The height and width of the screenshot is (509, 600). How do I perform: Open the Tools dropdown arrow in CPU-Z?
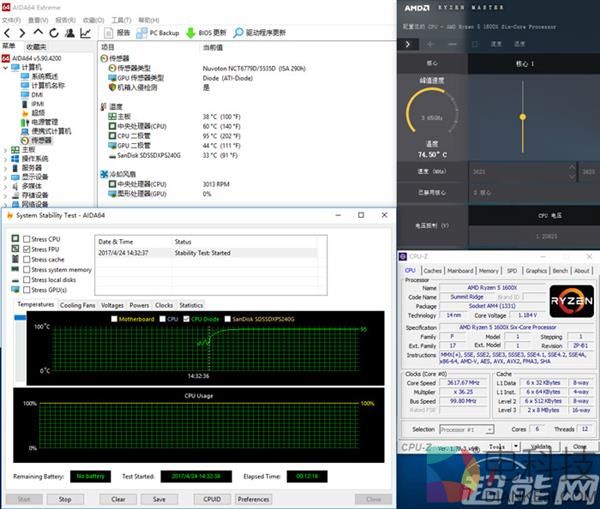point(516,446)
